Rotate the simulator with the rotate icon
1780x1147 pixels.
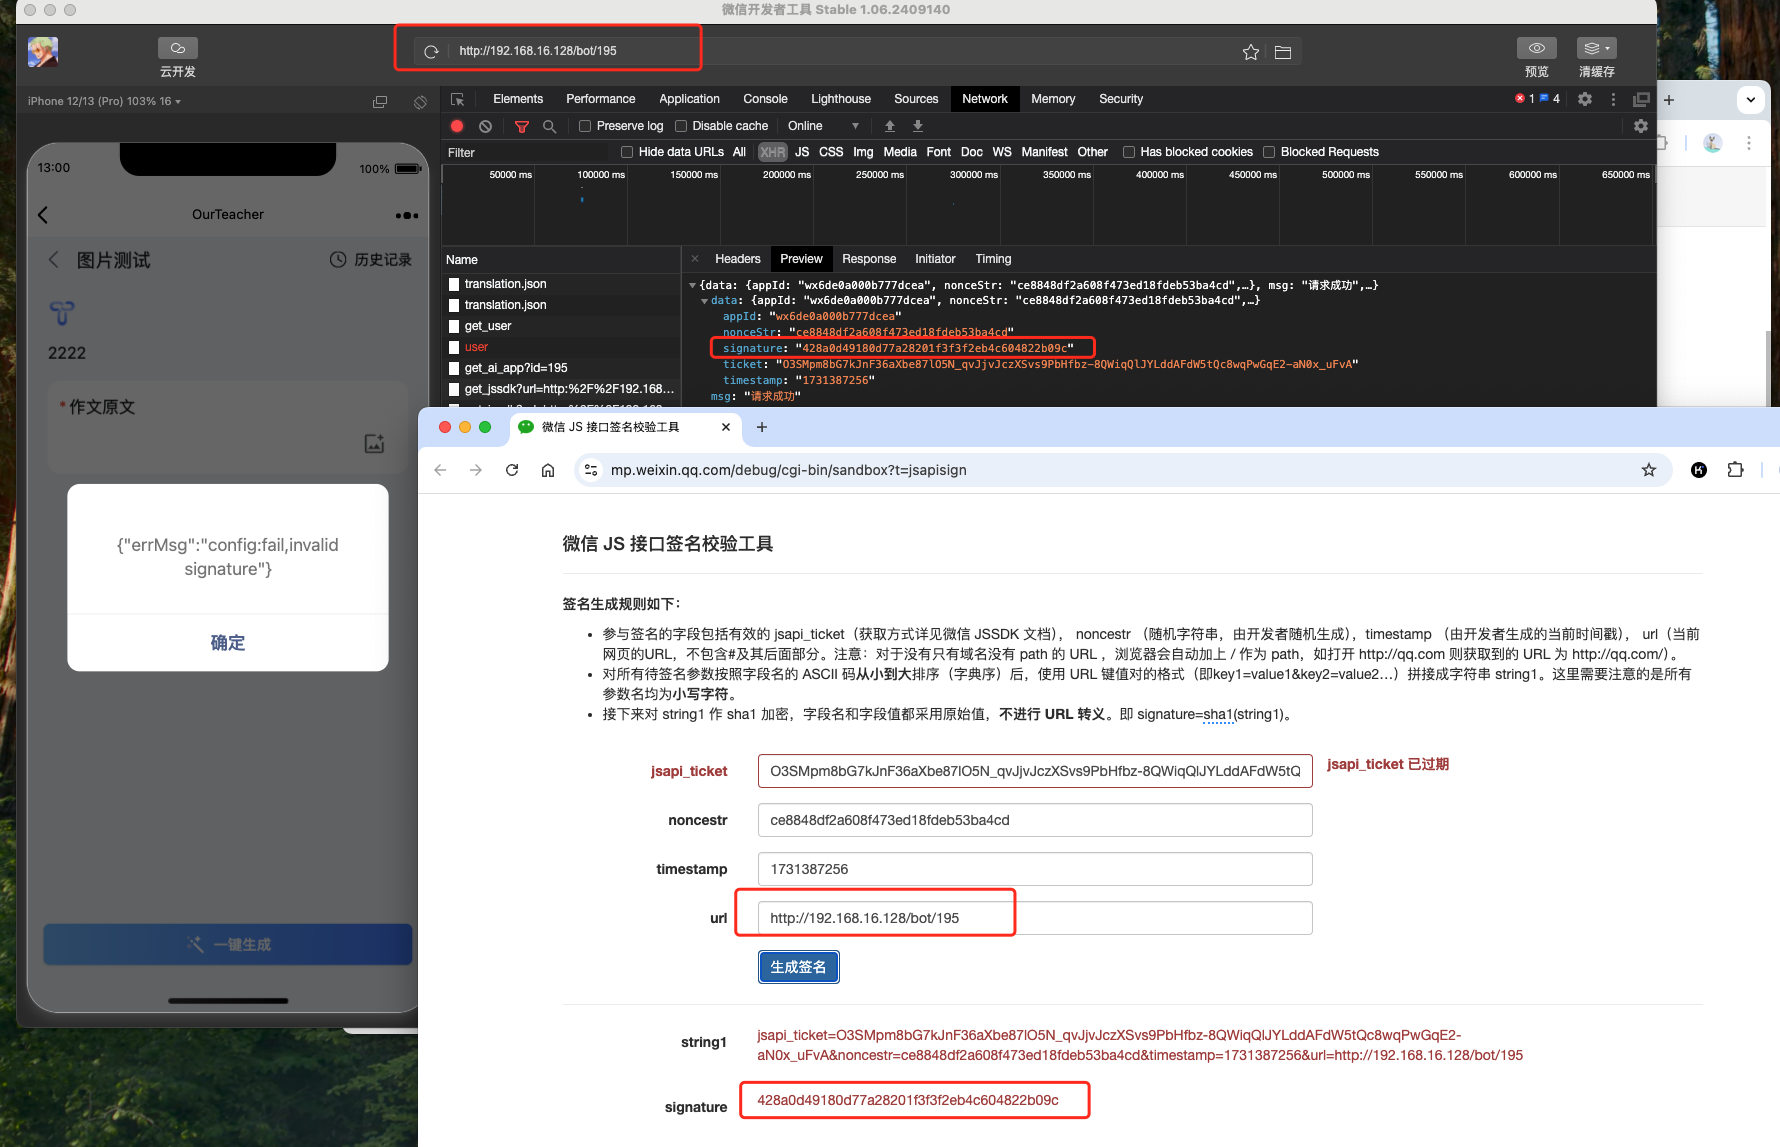pyautogui.click(x=420, y=102)
